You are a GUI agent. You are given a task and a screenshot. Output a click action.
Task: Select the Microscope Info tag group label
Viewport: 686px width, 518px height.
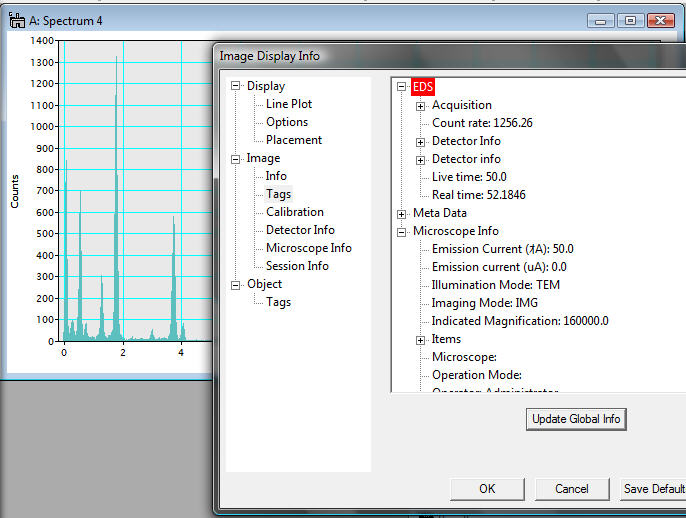[x=456, y=231]
